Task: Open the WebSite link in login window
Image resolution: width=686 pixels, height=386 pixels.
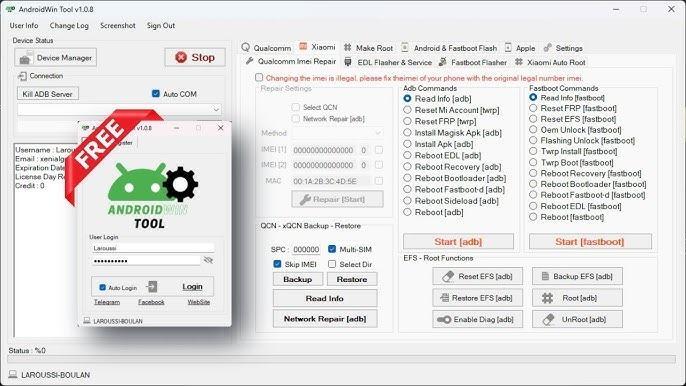Action: click(199, 302)
